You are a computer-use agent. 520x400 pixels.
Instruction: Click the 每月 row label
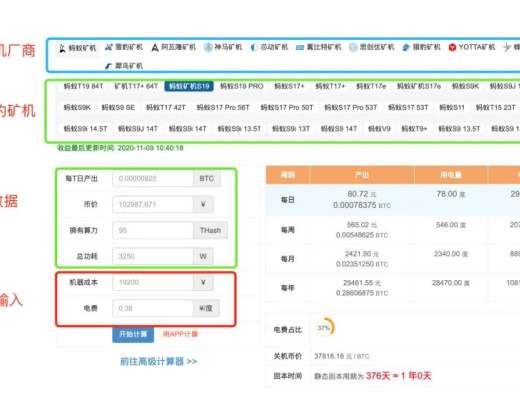(x=288, y=259)
